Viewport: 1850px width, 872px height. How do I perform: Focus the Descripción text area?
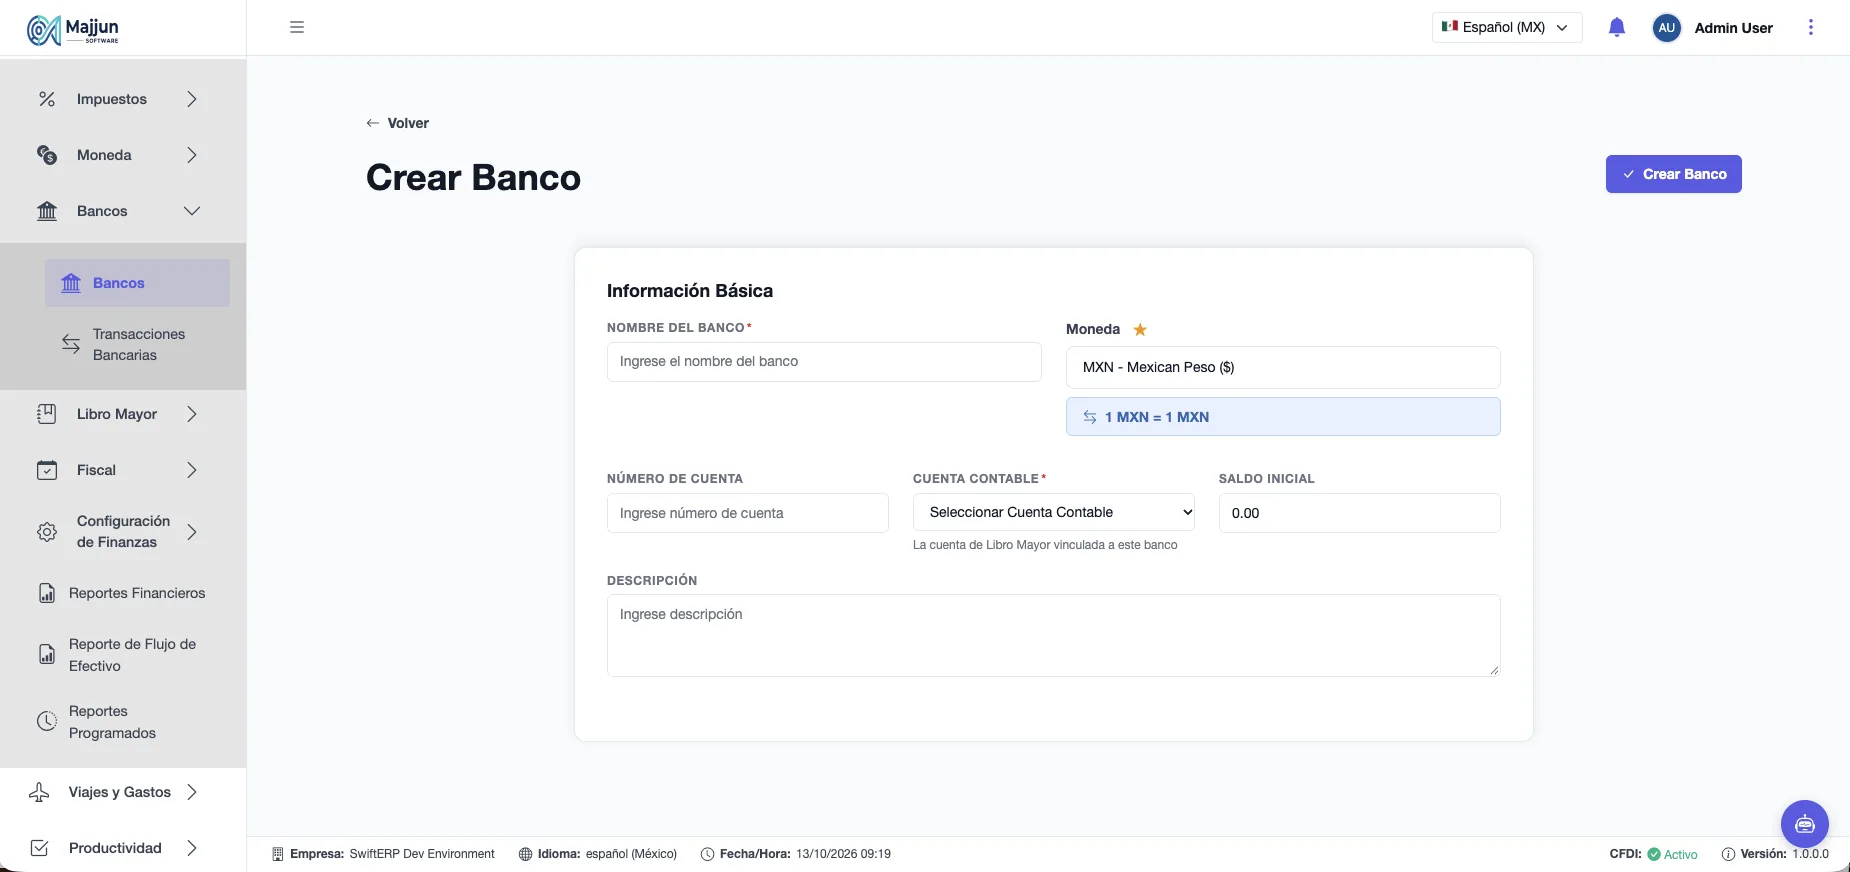click(x=1053, y=636)
